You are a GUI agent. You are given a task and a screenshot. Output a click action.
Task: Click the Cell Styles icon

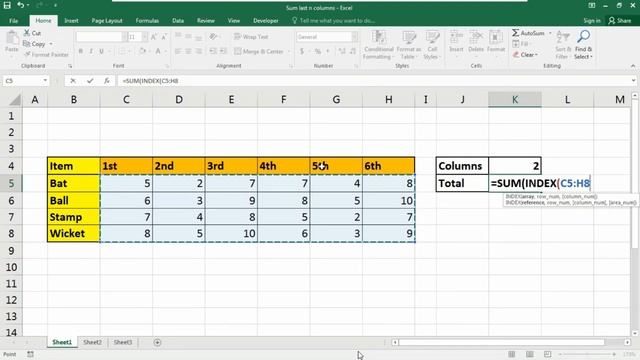pos(432,38)
